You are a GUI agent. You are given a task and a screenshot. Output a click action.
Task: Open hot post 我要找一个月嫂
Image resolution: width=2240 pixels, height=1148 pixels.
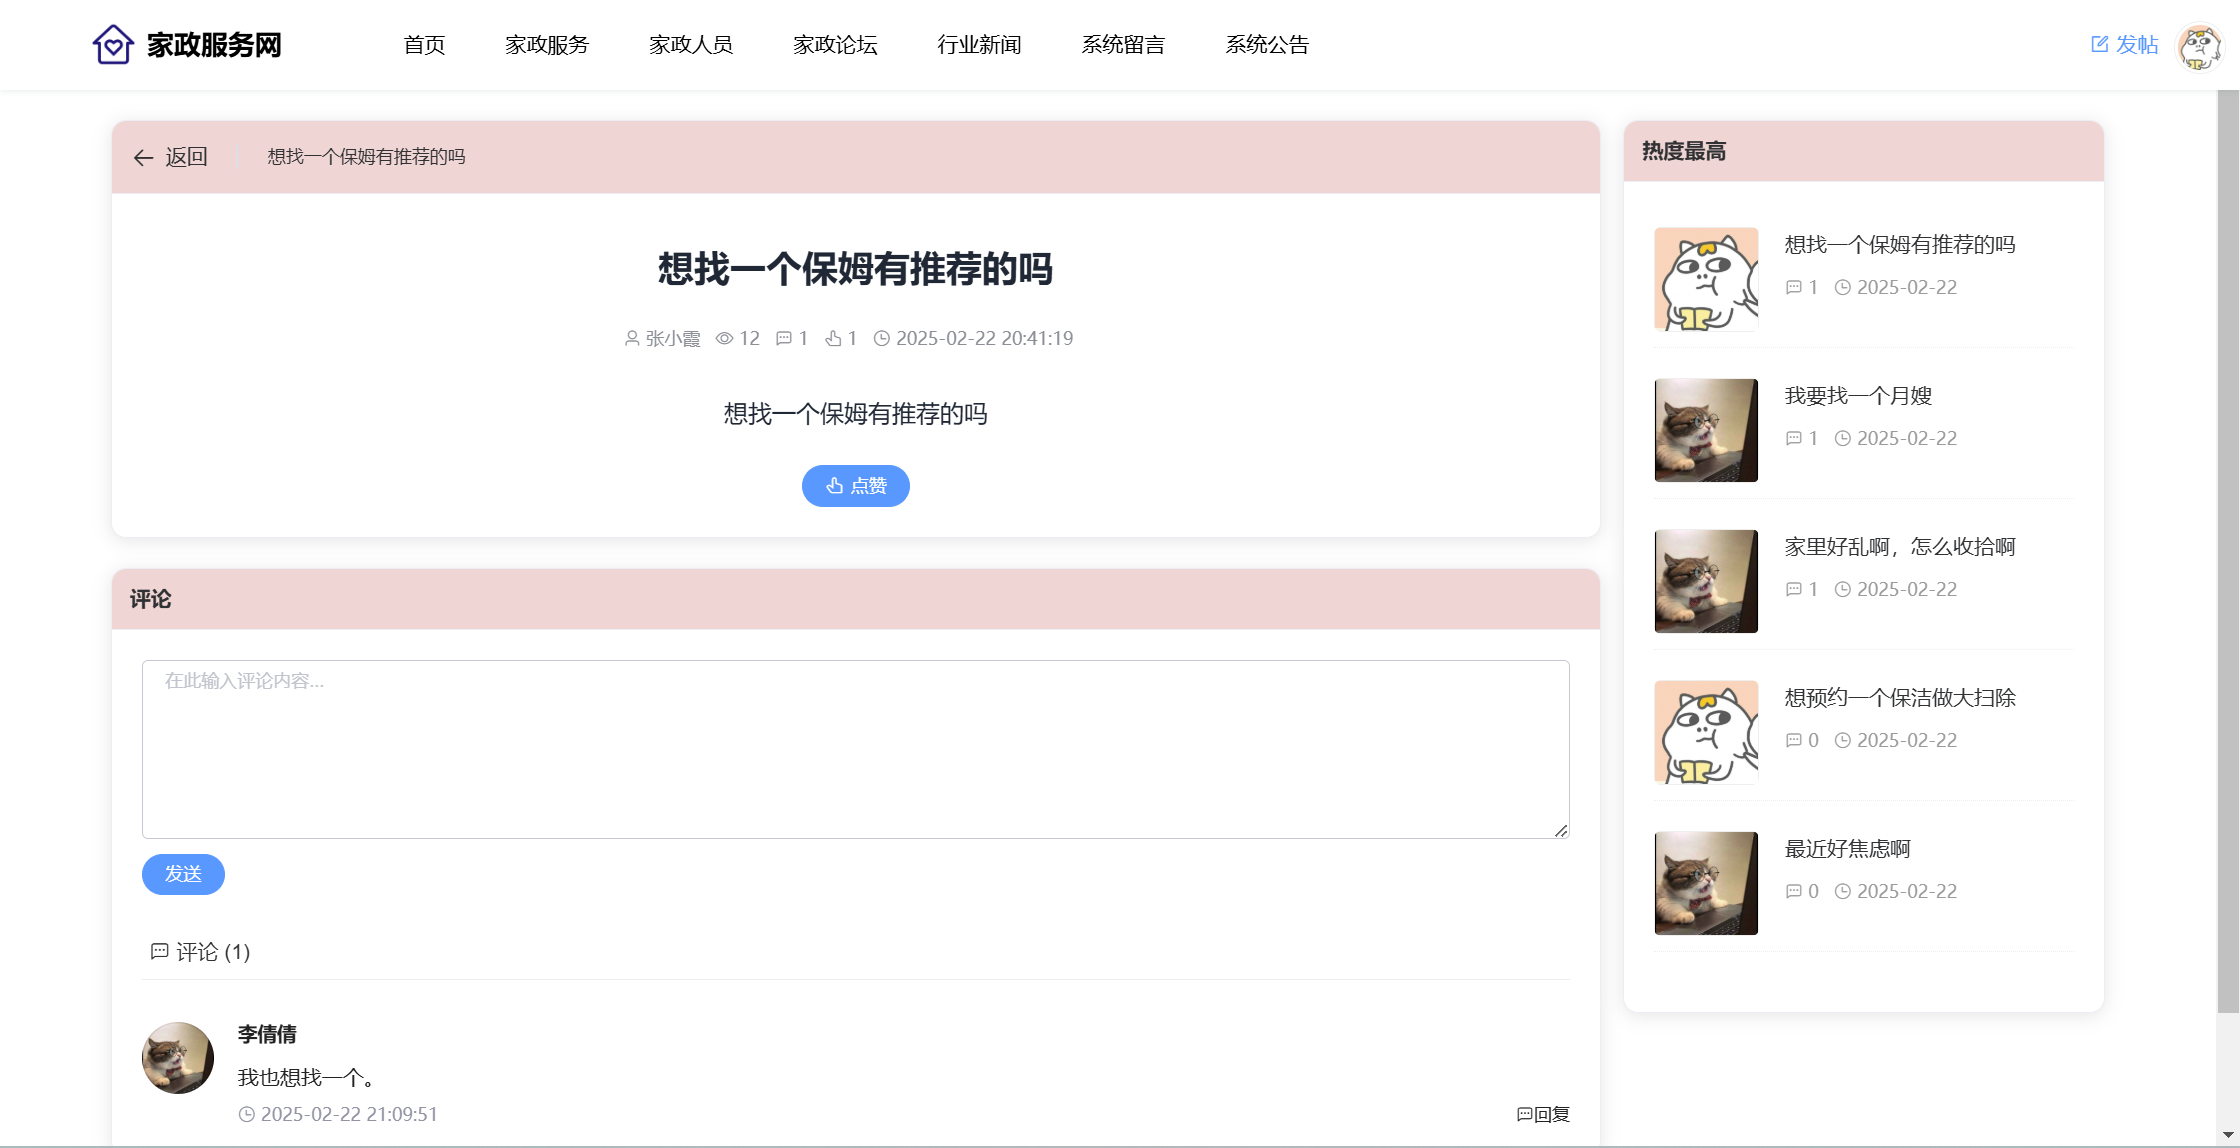click(x=1858, y=396)
